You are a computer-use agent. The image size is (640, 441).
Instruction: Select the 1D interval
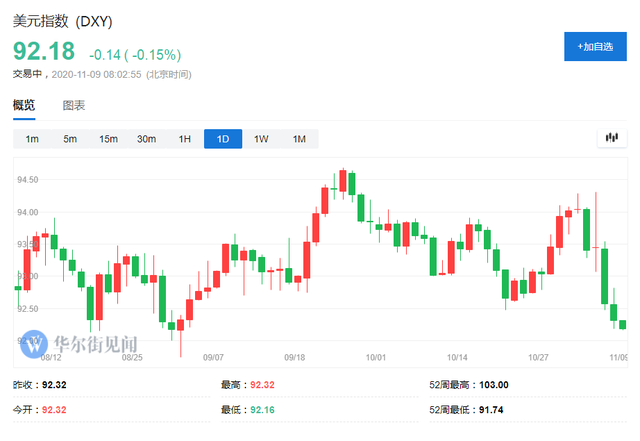click(x=223, y=139)
